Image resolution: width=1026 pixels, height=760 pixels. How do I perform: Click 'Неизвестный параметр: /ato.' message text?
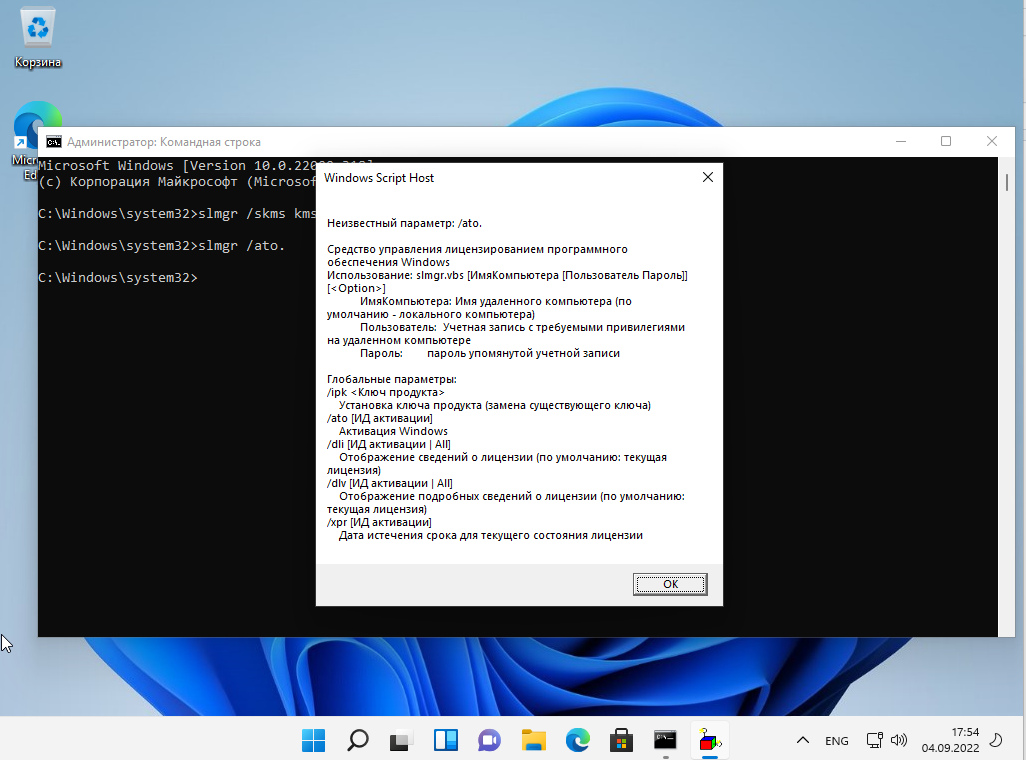(x=404, y=223)
